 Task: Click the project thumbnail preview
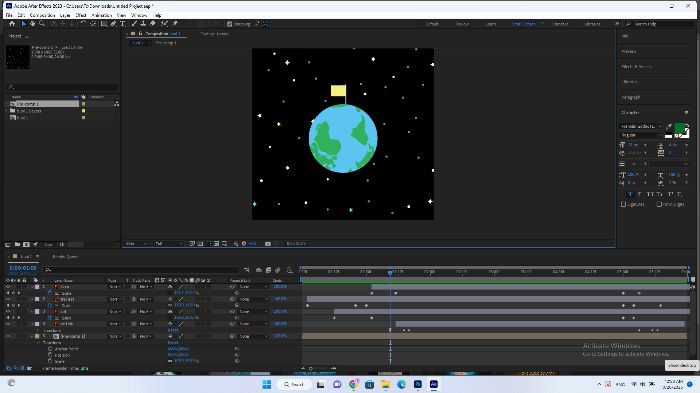pos(18,57)
